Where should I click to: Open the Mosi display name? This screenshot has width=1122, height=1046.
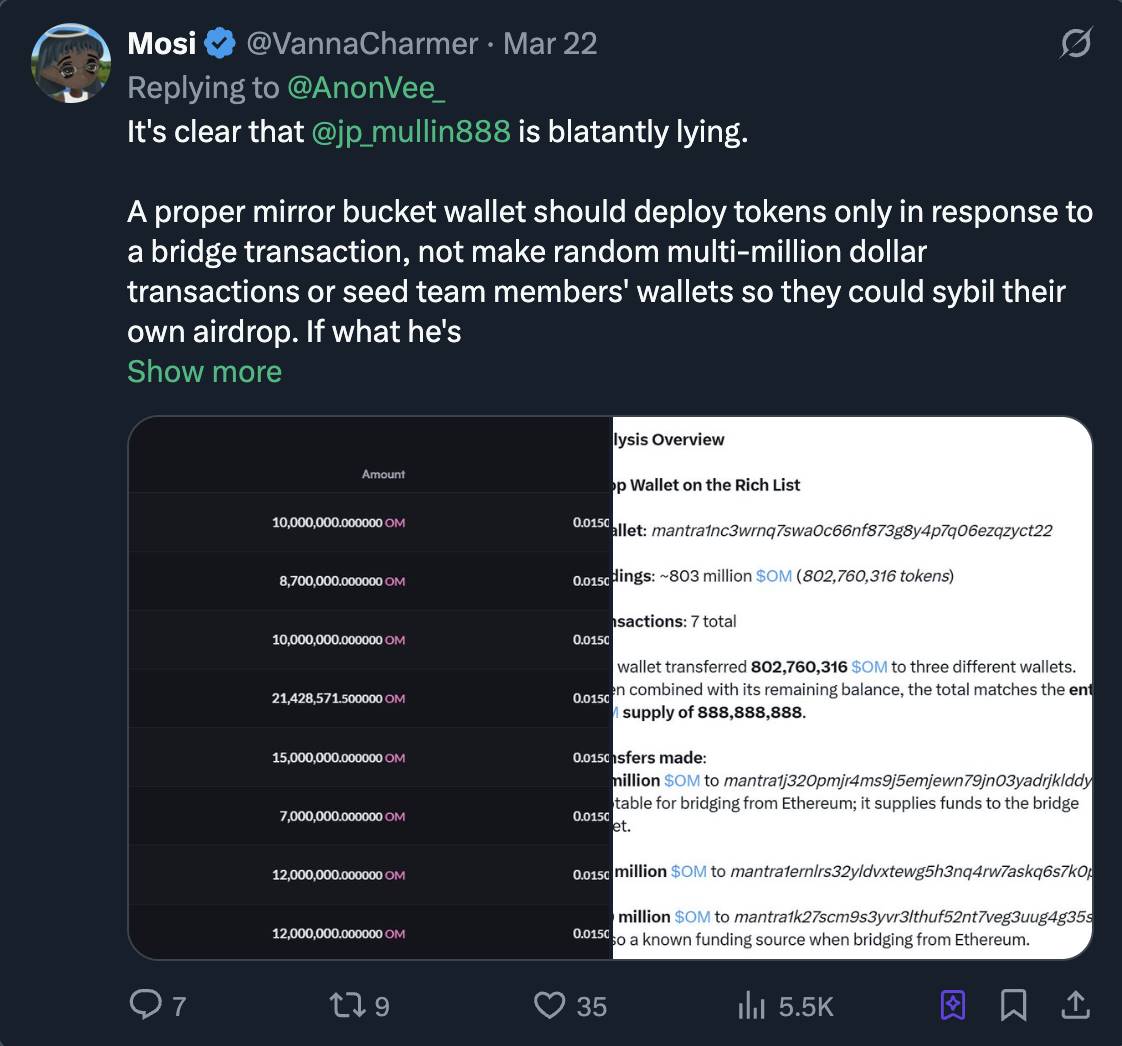click(x=161, y=44)
